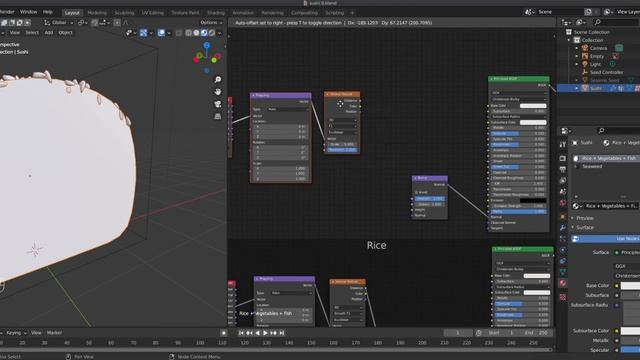Screen dimensions: 640x360
Task: Open Object menu in 3D viewport
Action: 65,33
